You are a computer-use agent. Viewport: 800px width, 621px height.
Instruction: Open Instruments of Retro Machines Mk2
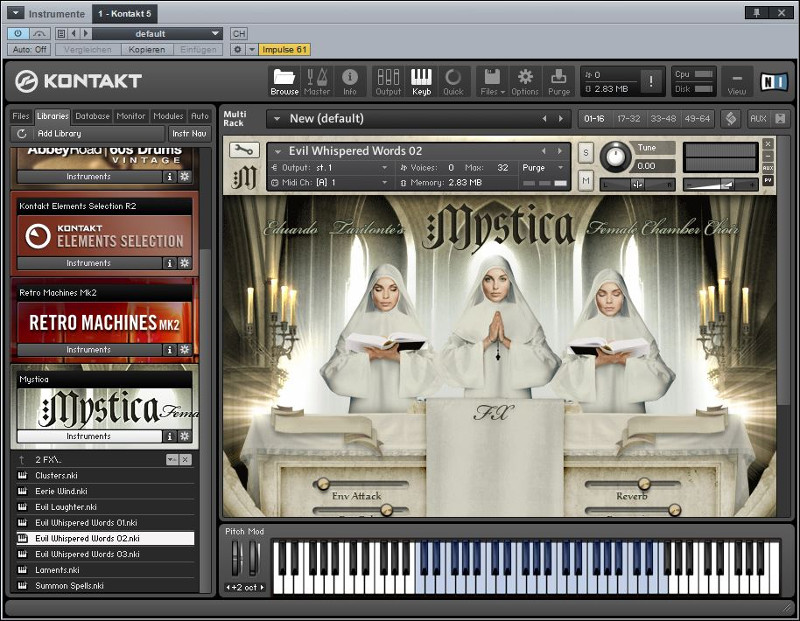[x=89, y=350]
